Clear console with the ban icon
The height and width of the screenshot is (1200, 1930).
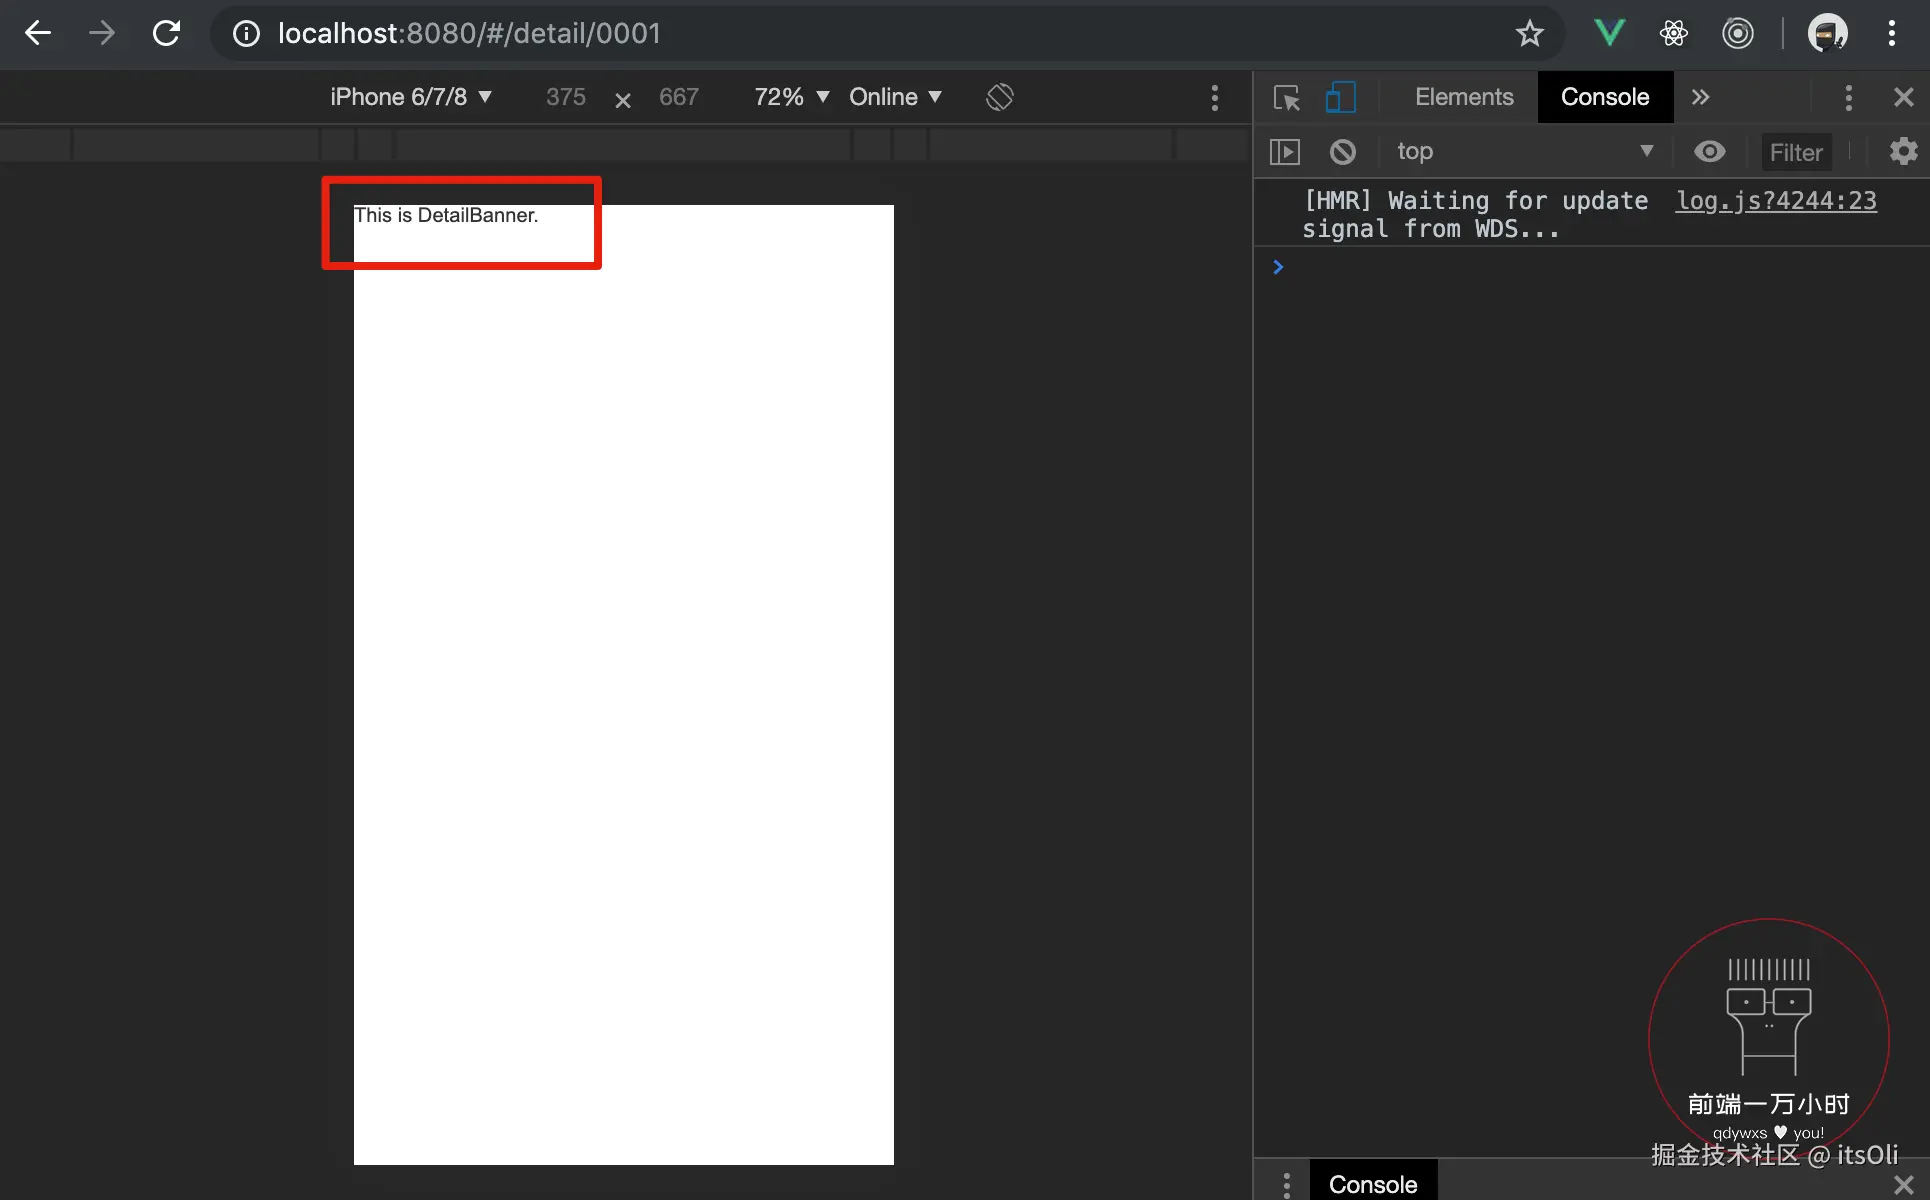[1343, 152]
